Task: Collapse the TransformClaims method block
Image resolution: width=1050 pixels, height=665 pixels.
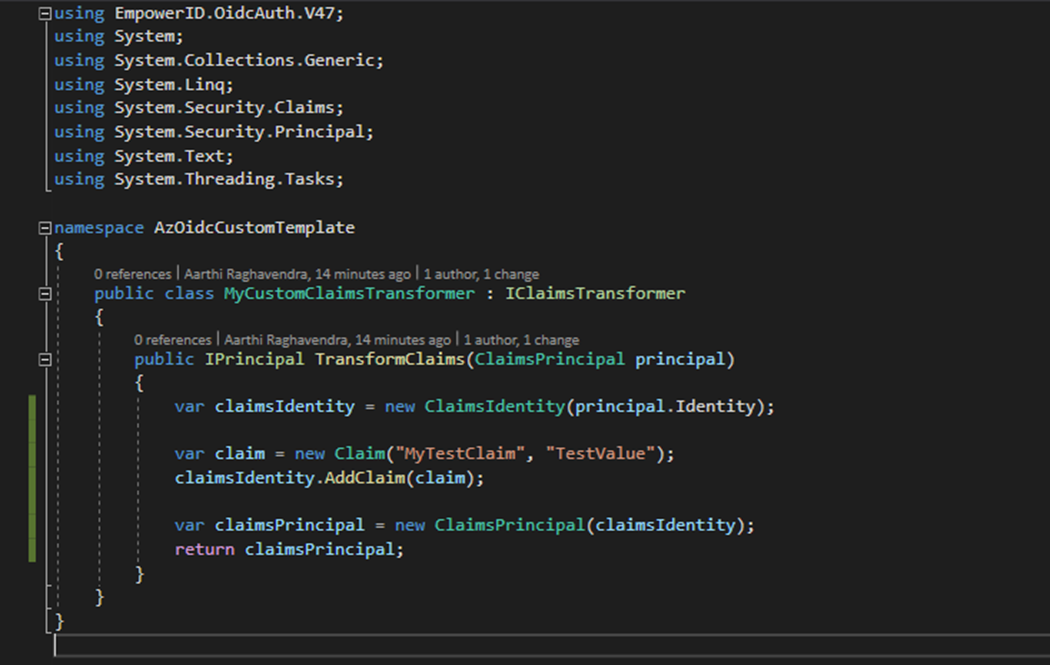Action: 44,359
